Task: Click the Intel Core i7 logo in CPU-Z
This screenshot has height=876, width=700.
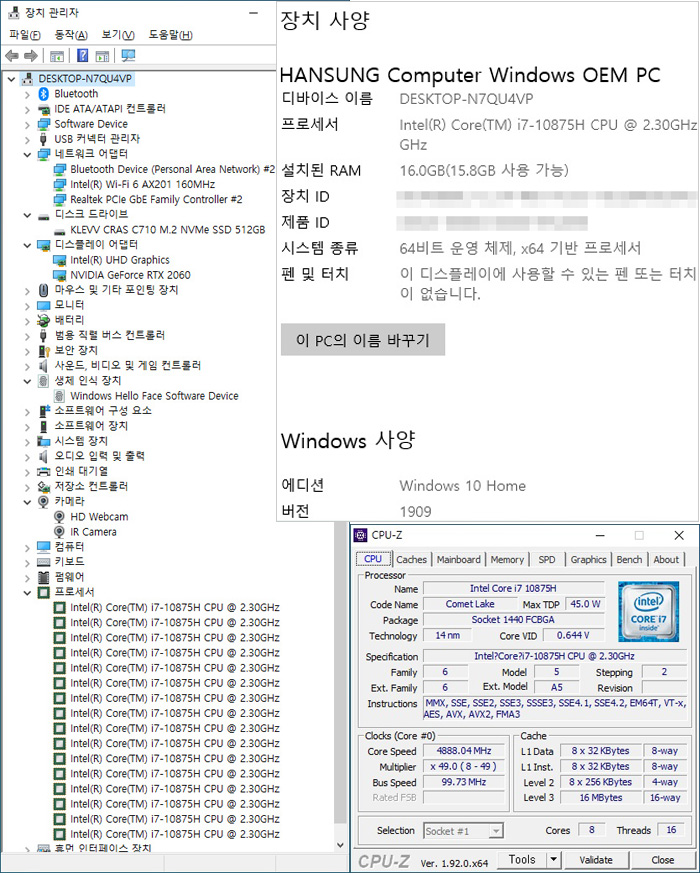Action: tap(649, 611)
